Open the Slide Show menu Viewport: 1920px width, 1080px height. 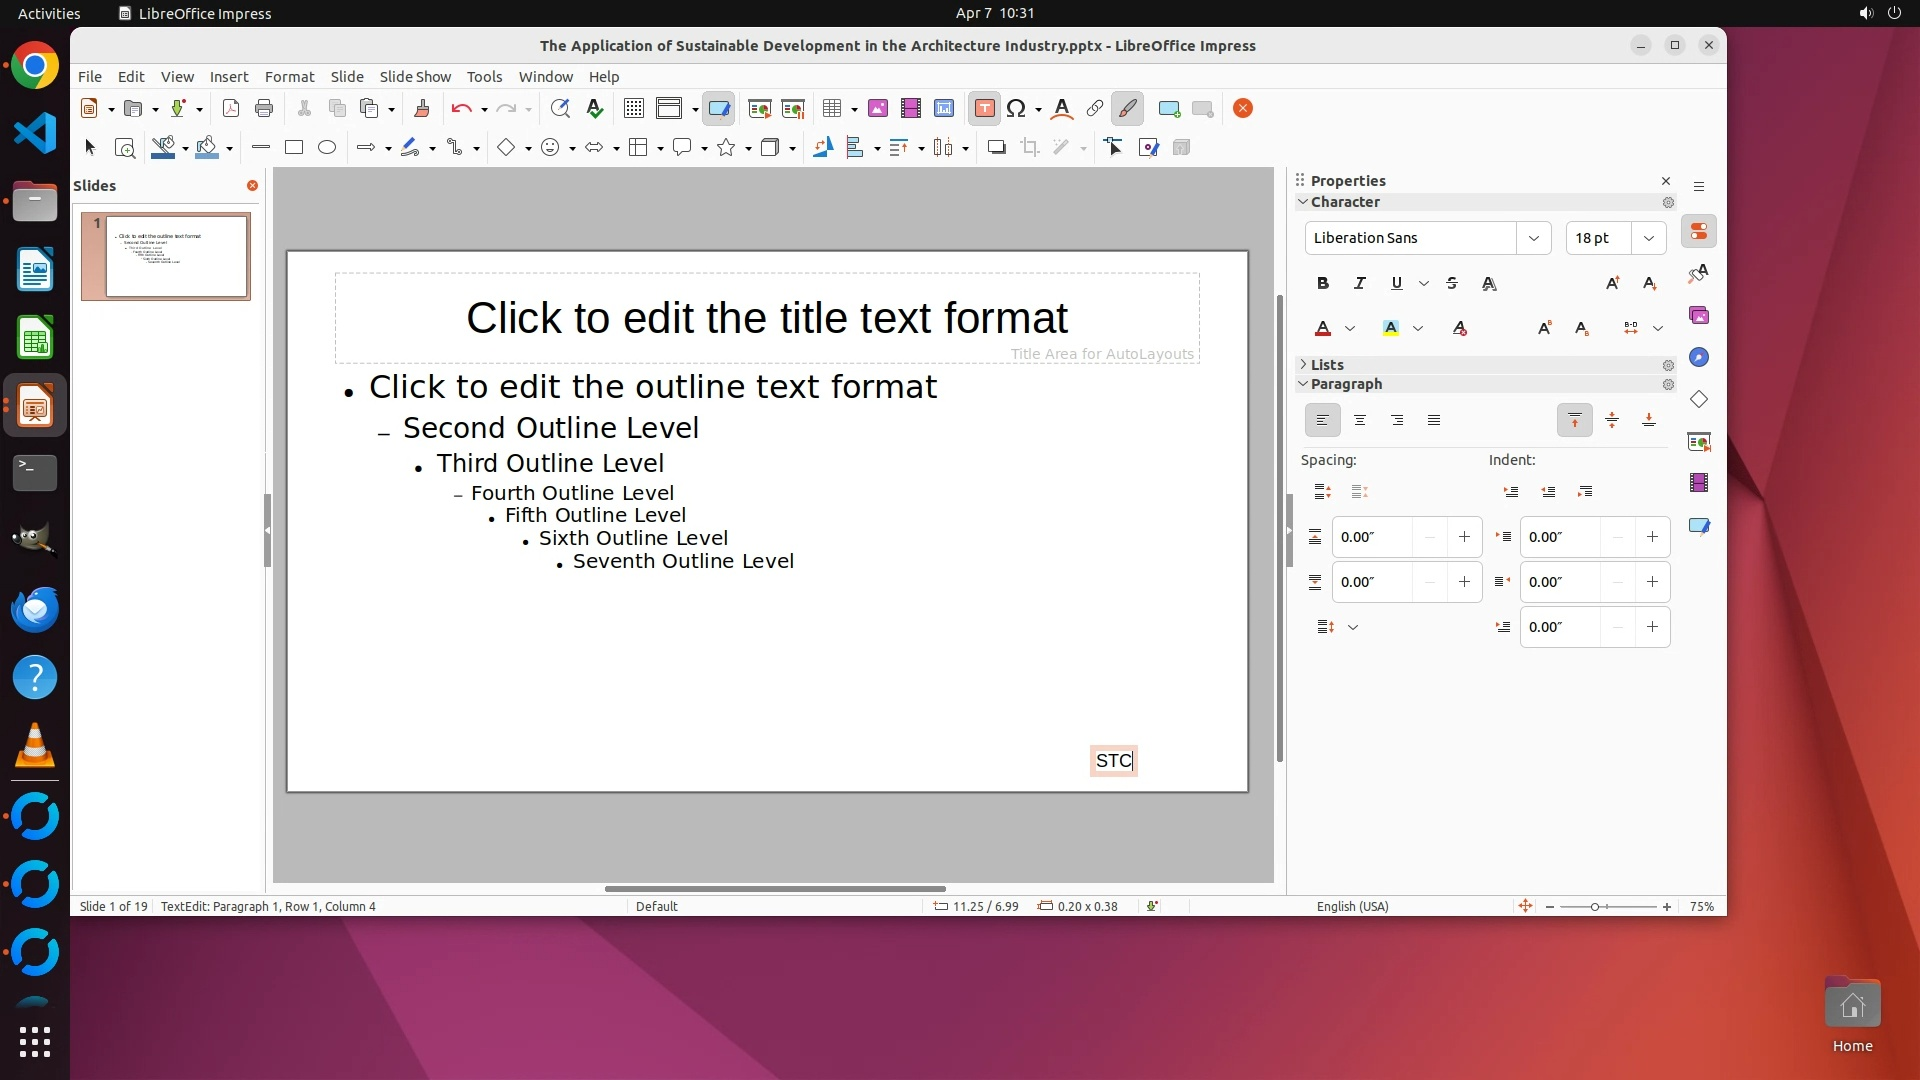pos(415,77)
